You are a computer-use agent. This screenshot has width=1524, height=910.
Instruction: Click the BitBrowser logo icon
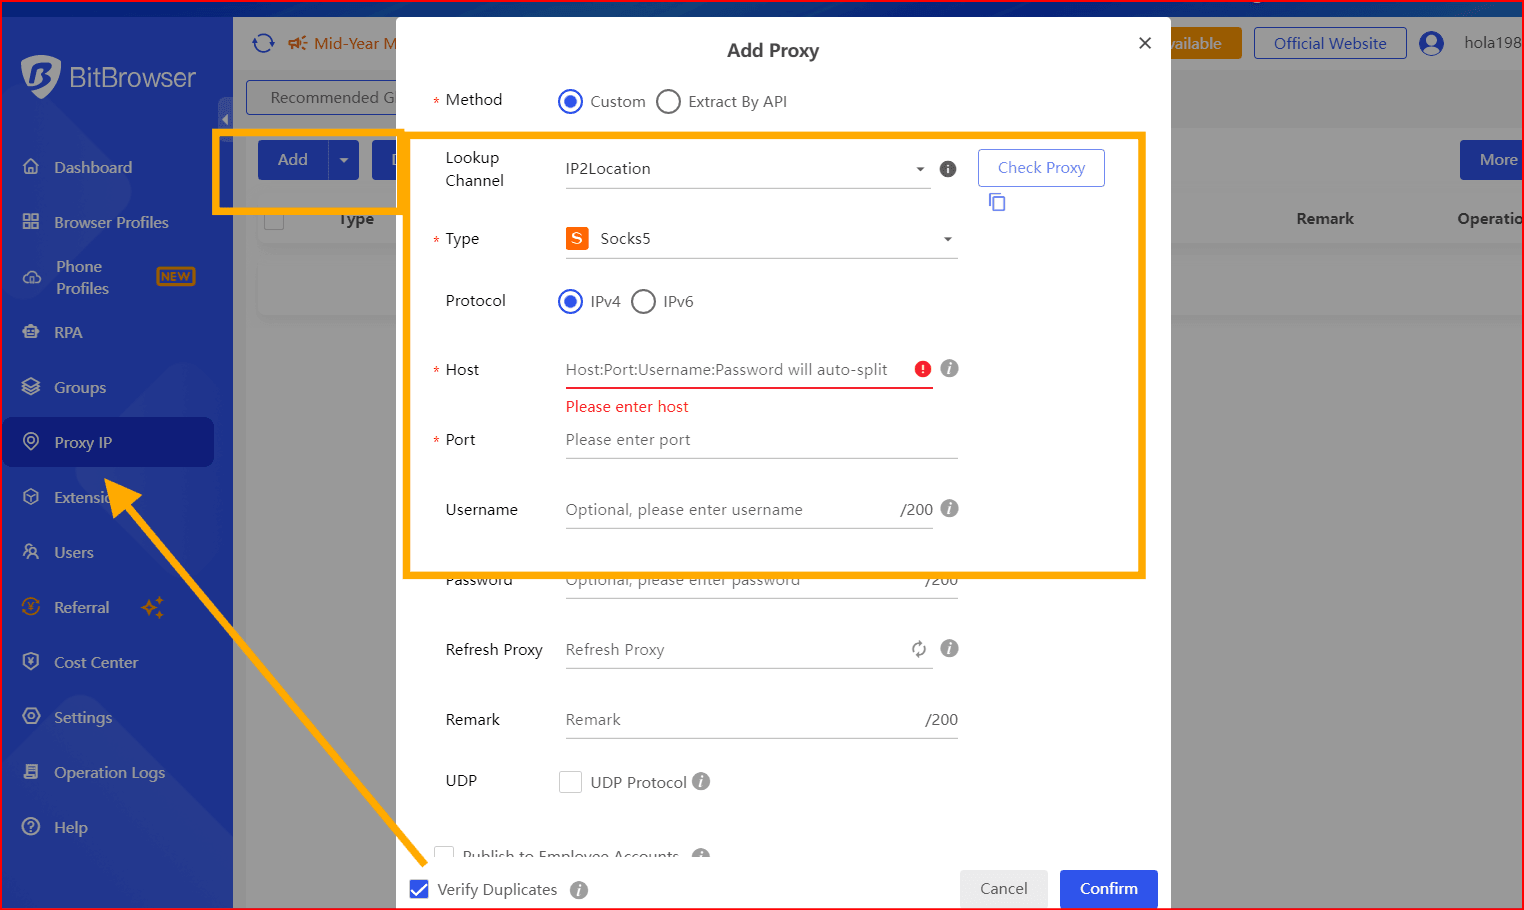pos(41,76)
